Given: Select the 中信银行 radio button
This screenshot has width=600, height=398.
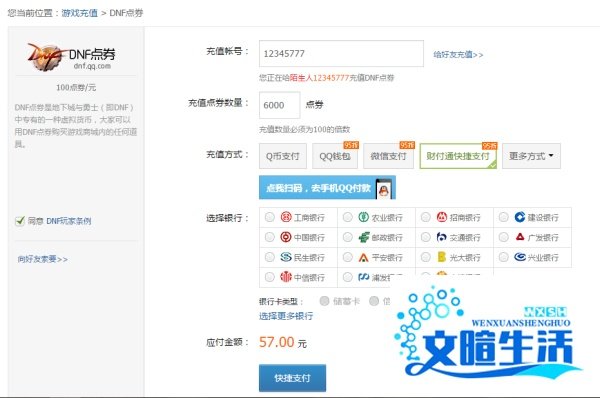Looking at the screenshot, I should click(270, 277).
